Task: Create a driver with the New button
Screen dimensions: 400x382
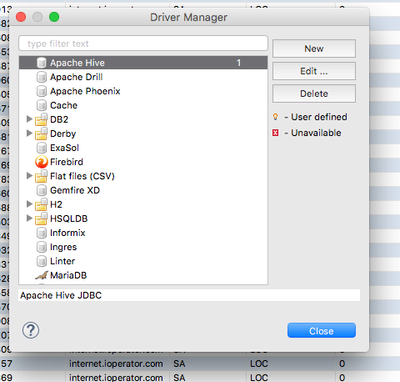Action: coord(314,49)
